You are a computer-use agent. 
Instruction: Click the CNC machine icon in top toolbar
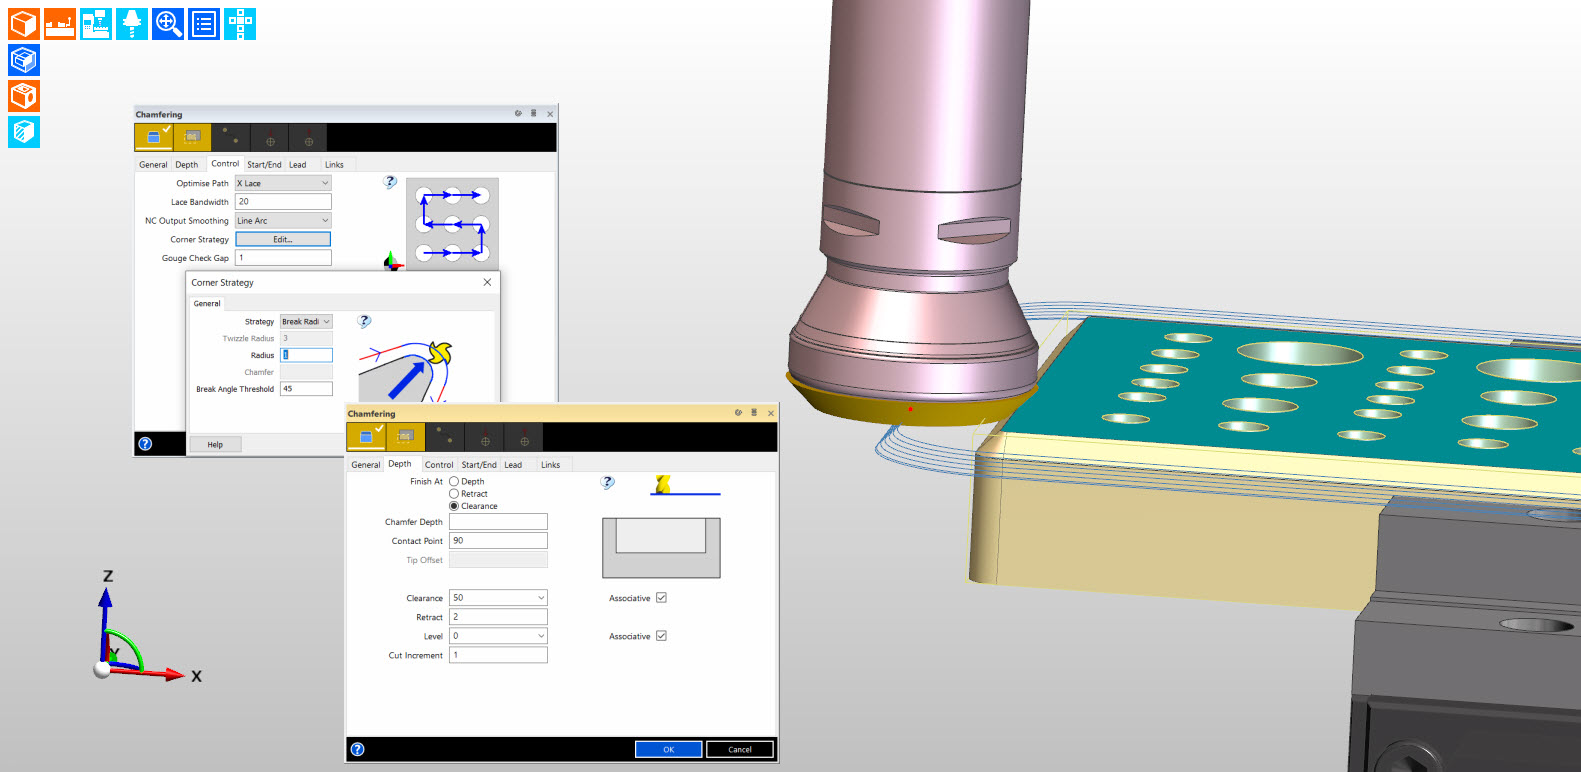60,23
